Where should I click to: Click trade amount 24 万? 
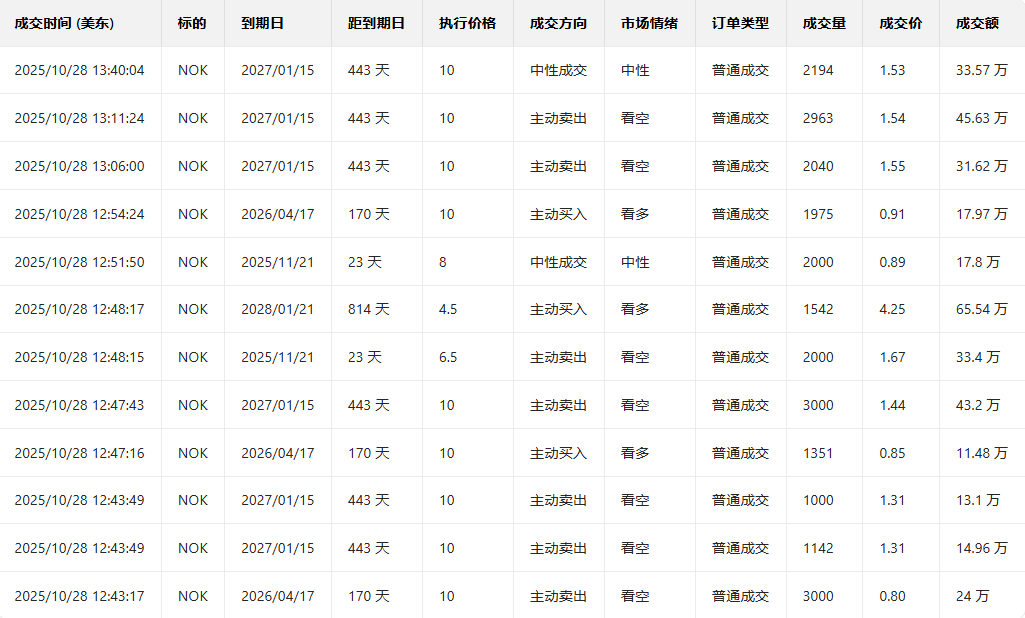[x=972, y=596]
